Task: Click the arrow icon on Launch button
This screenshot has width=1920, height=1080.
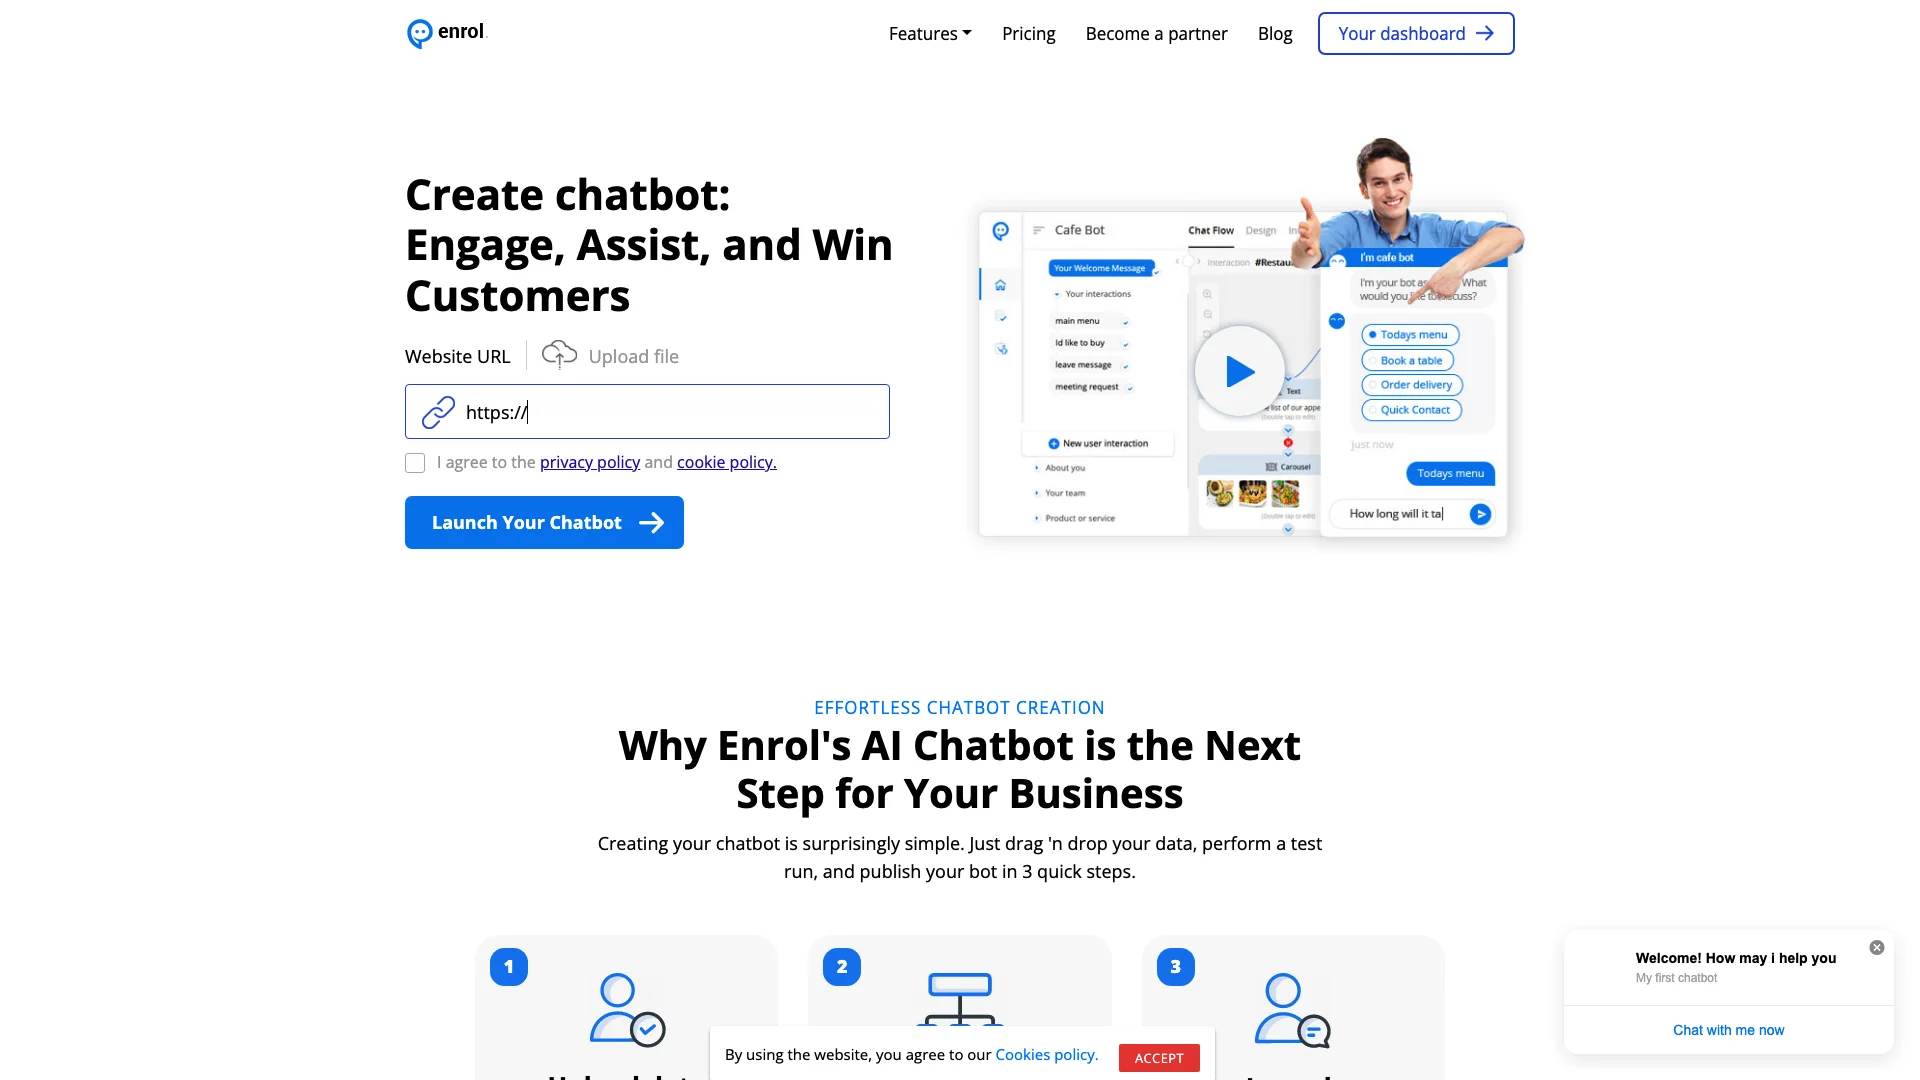Action: pos(651,522)
